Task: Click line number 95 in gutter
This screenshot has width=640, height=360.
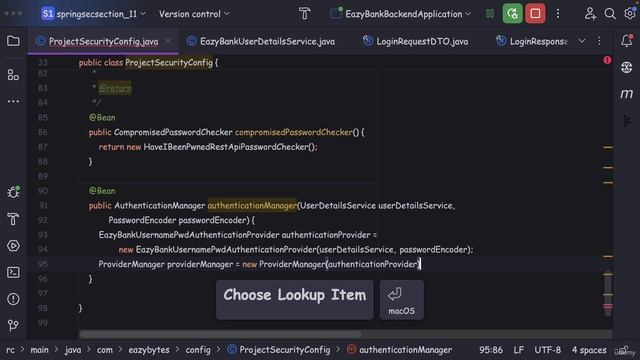Action: point(42,264)
